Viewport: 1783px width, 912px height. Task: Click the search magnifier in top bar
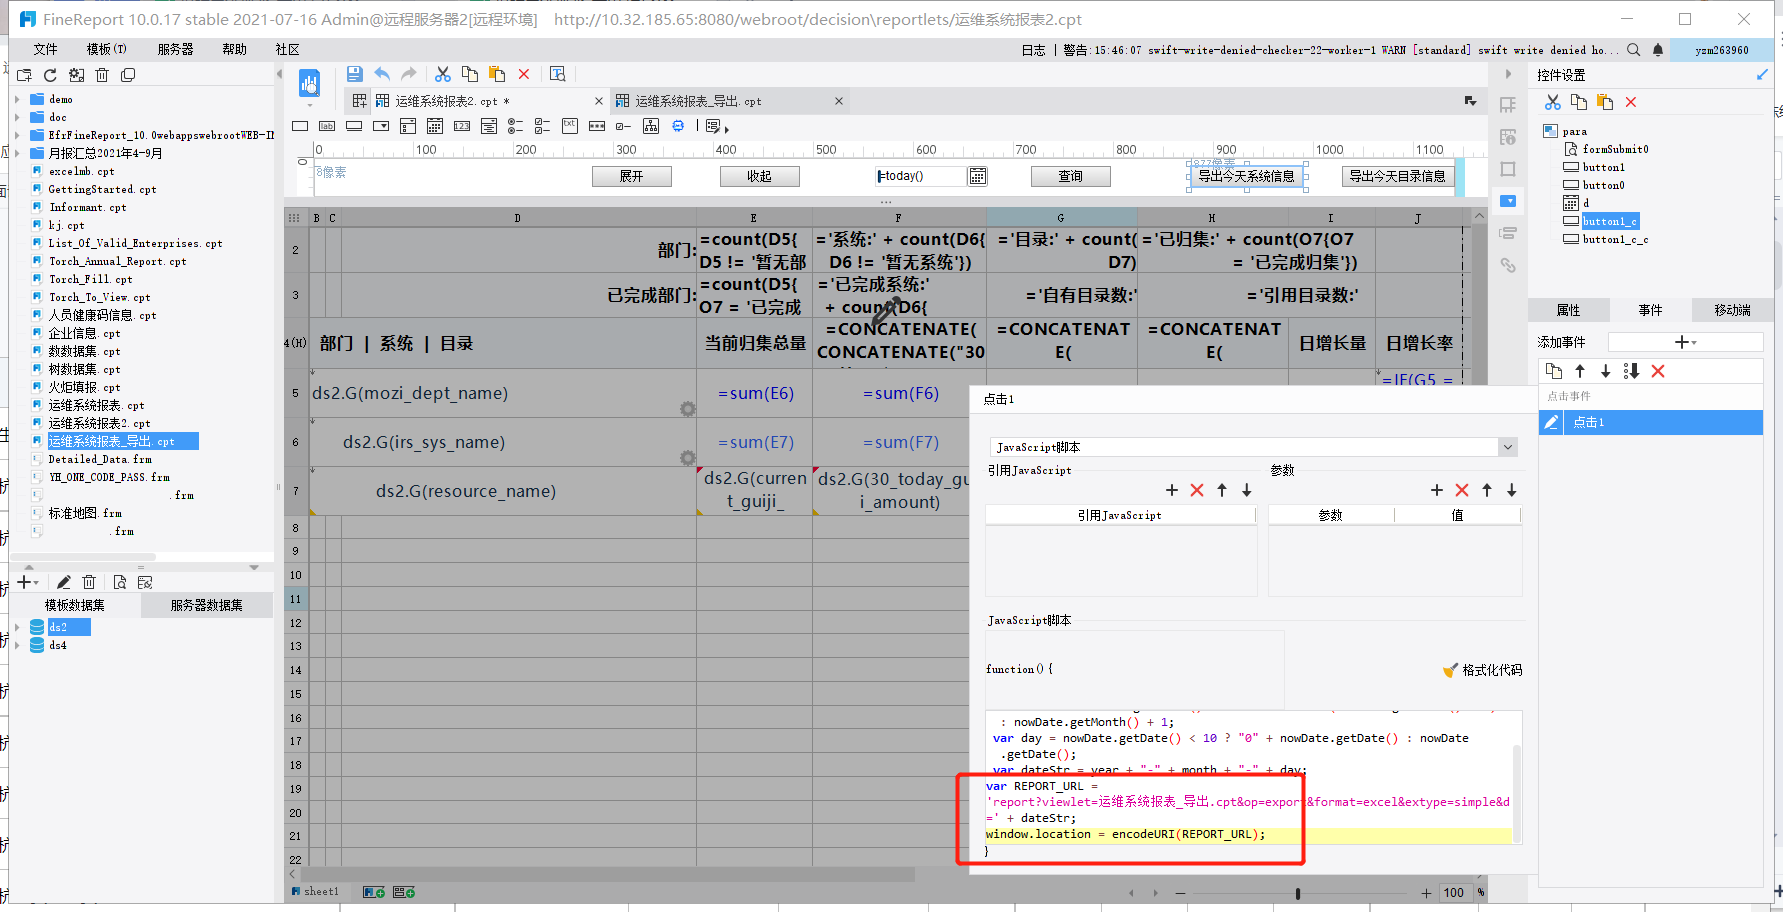pyautogui.click(x=1634, y=49)
